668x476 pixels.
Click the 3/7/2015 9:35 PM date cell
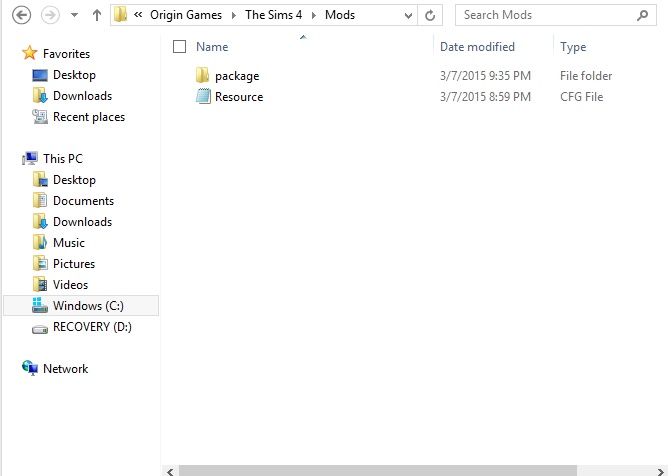point(485,76)
